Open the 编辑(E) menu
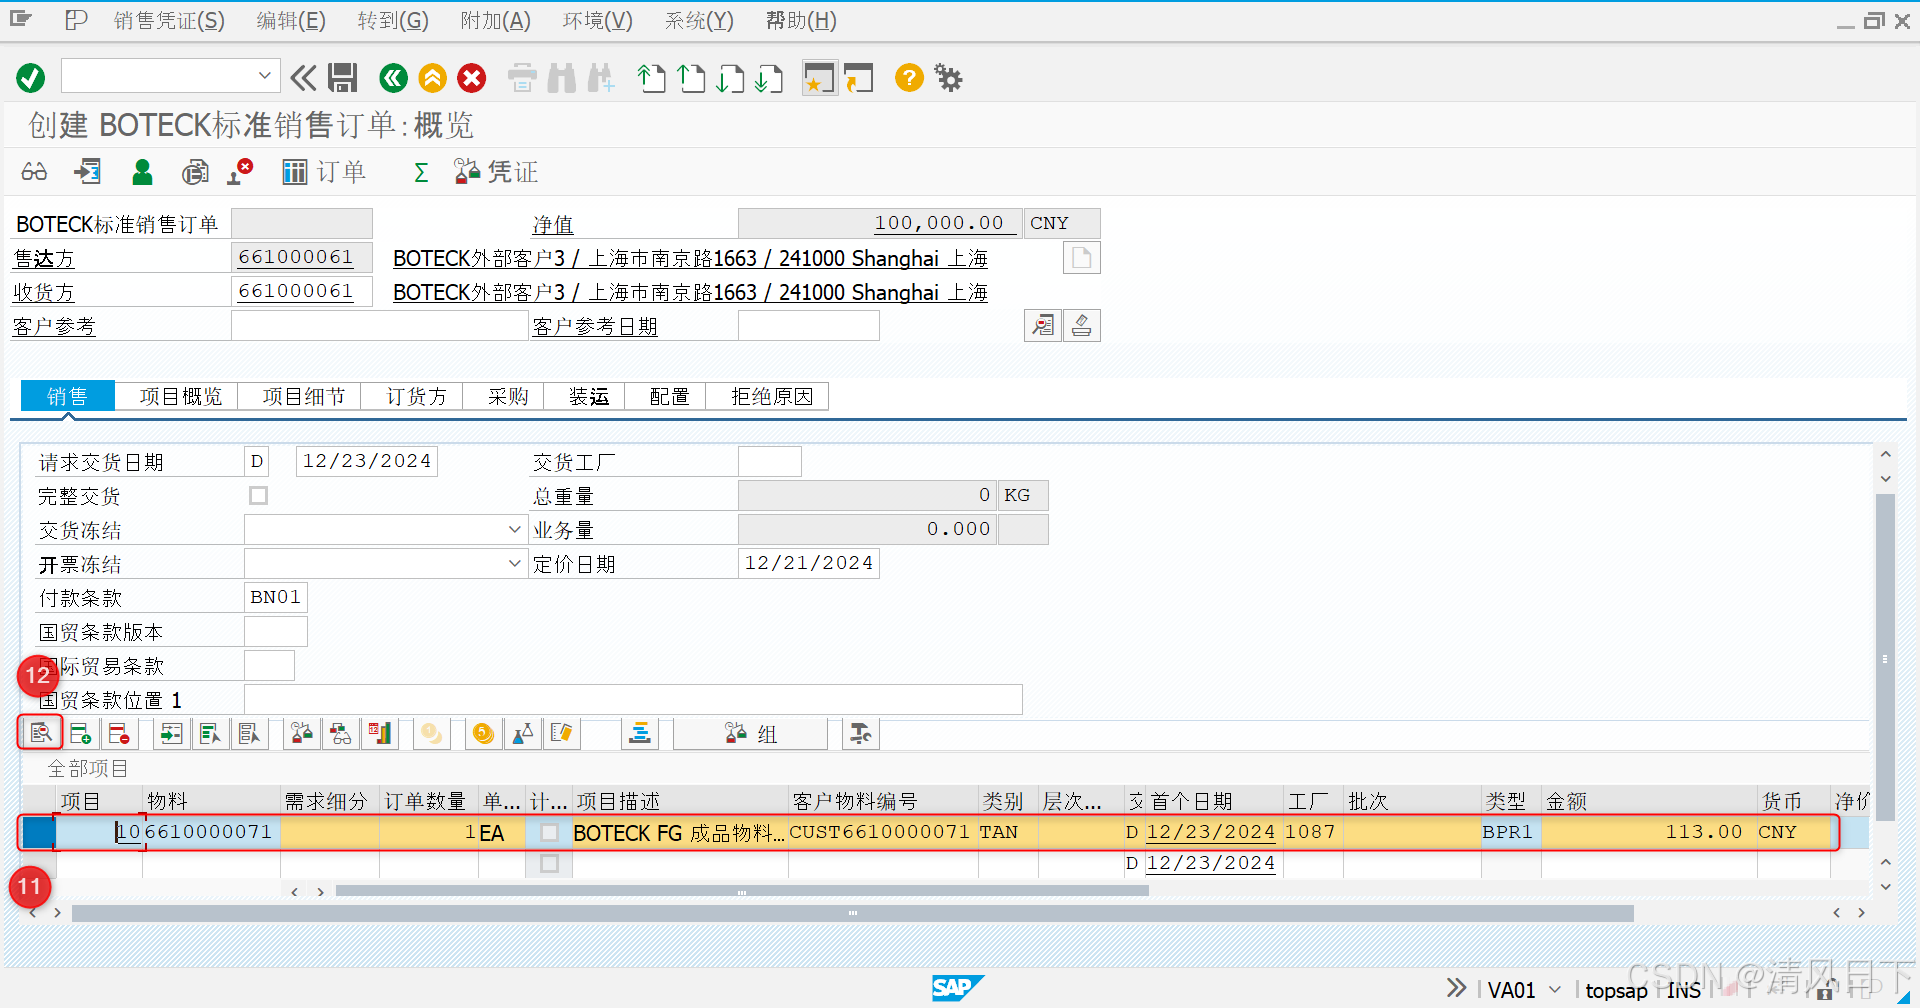The image size is (1920, 1008). (x=291, y=20)
